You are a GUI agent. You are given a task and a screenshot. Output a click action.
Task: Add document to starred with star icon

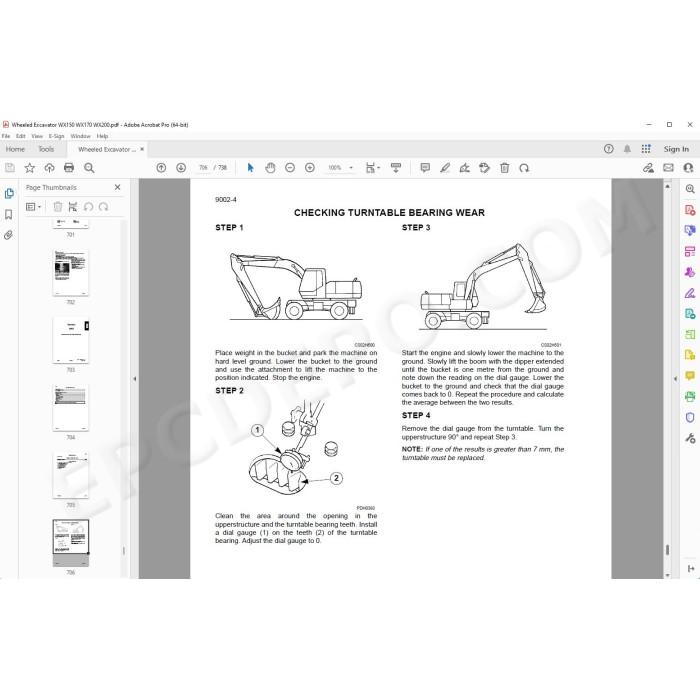[x=29, y=168]
